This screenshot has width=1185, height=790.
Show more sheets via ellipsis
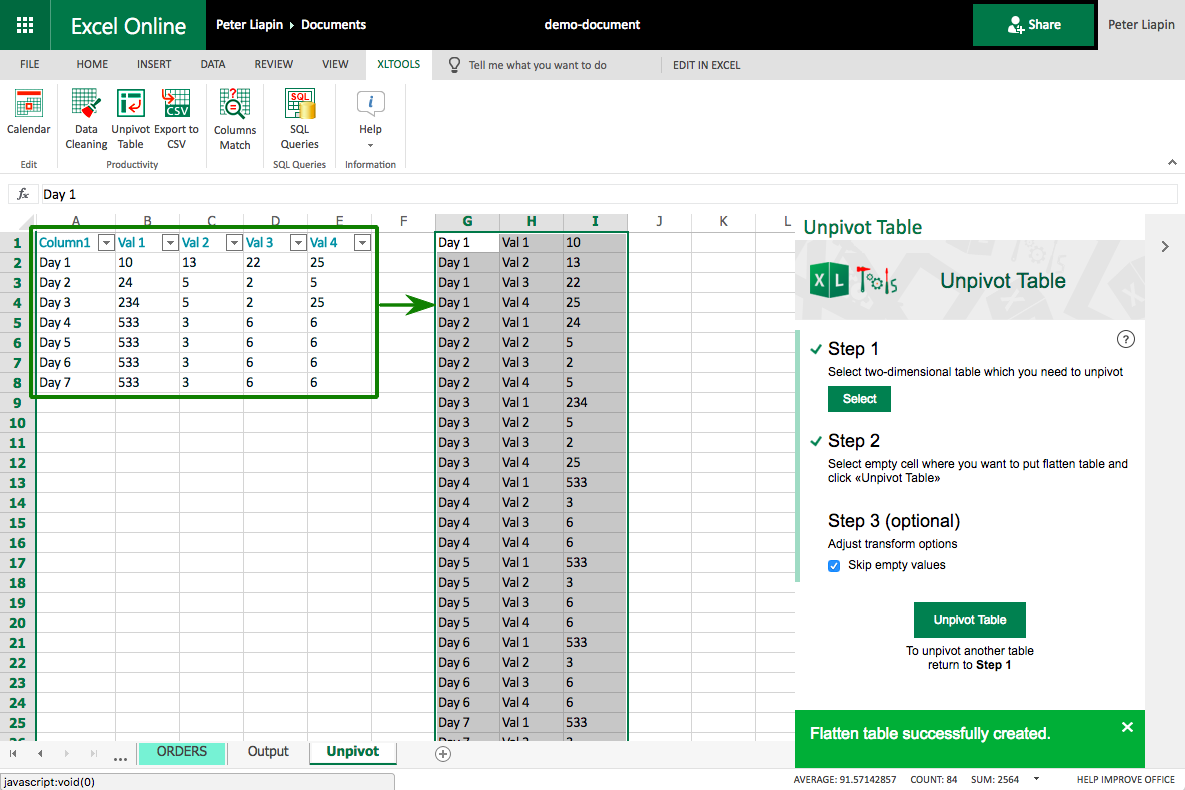(x=120, y=758)
